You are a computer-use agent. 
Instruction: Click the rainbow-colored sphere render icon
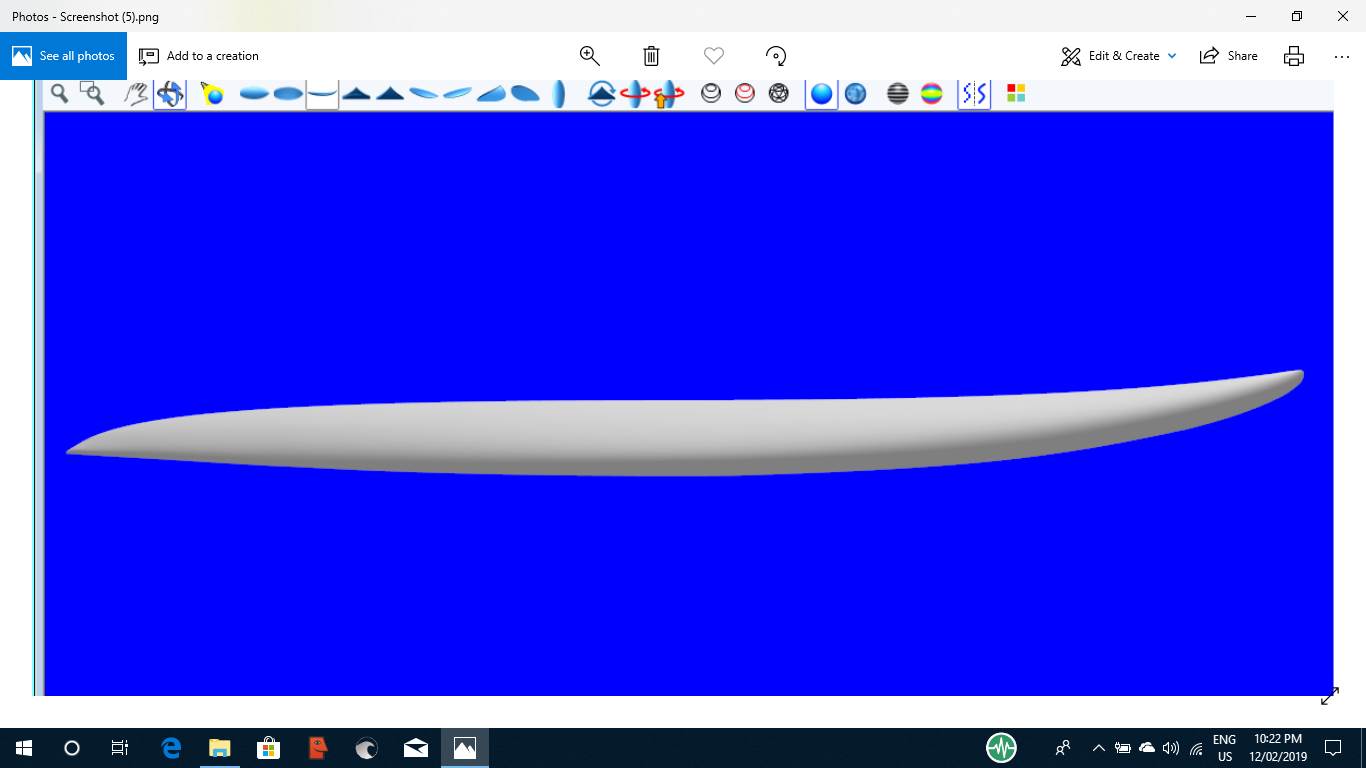931,94
